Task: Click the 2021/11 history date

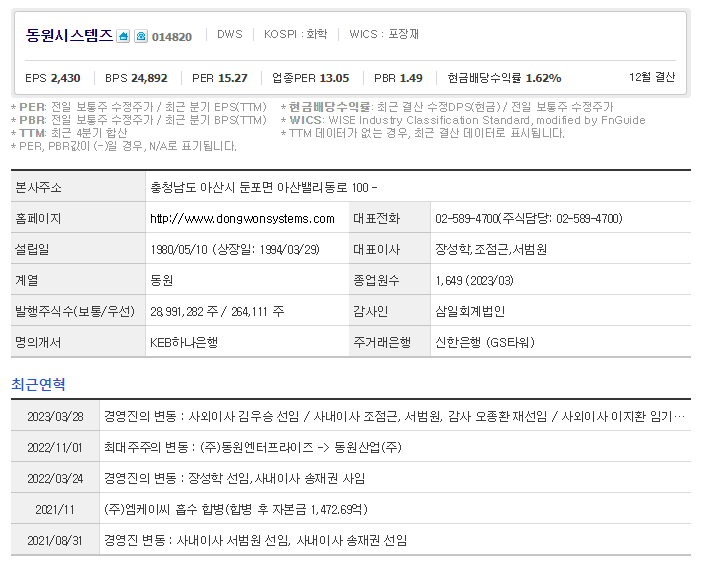Action: point(55,510)
